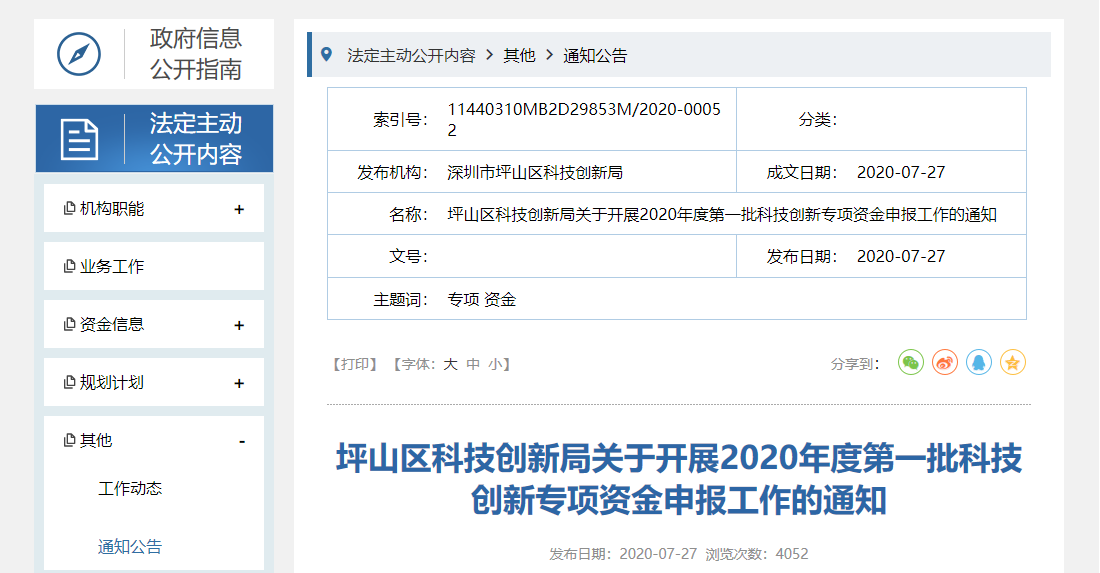Share the notice via the WeChat icon
Screen dimensions: 1100x573
tap(911, 363)
